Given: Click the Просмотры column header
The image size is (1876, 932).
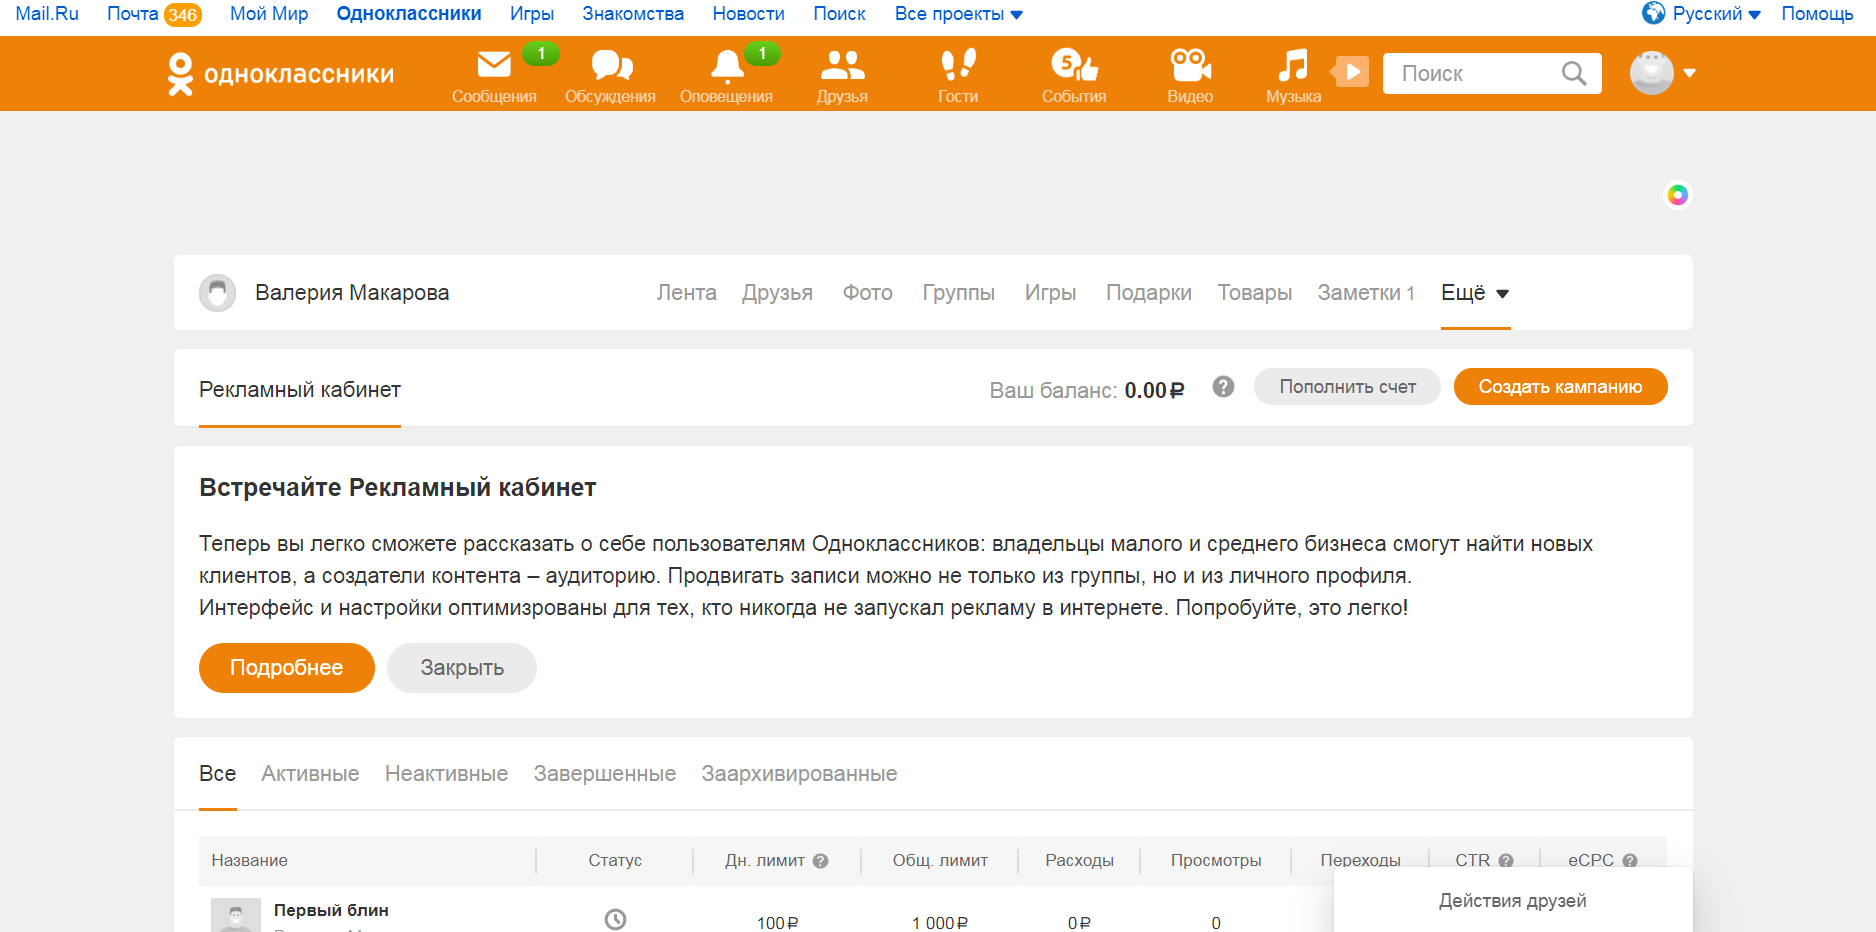Looking at the screenshot, I should pos(1216,861).
